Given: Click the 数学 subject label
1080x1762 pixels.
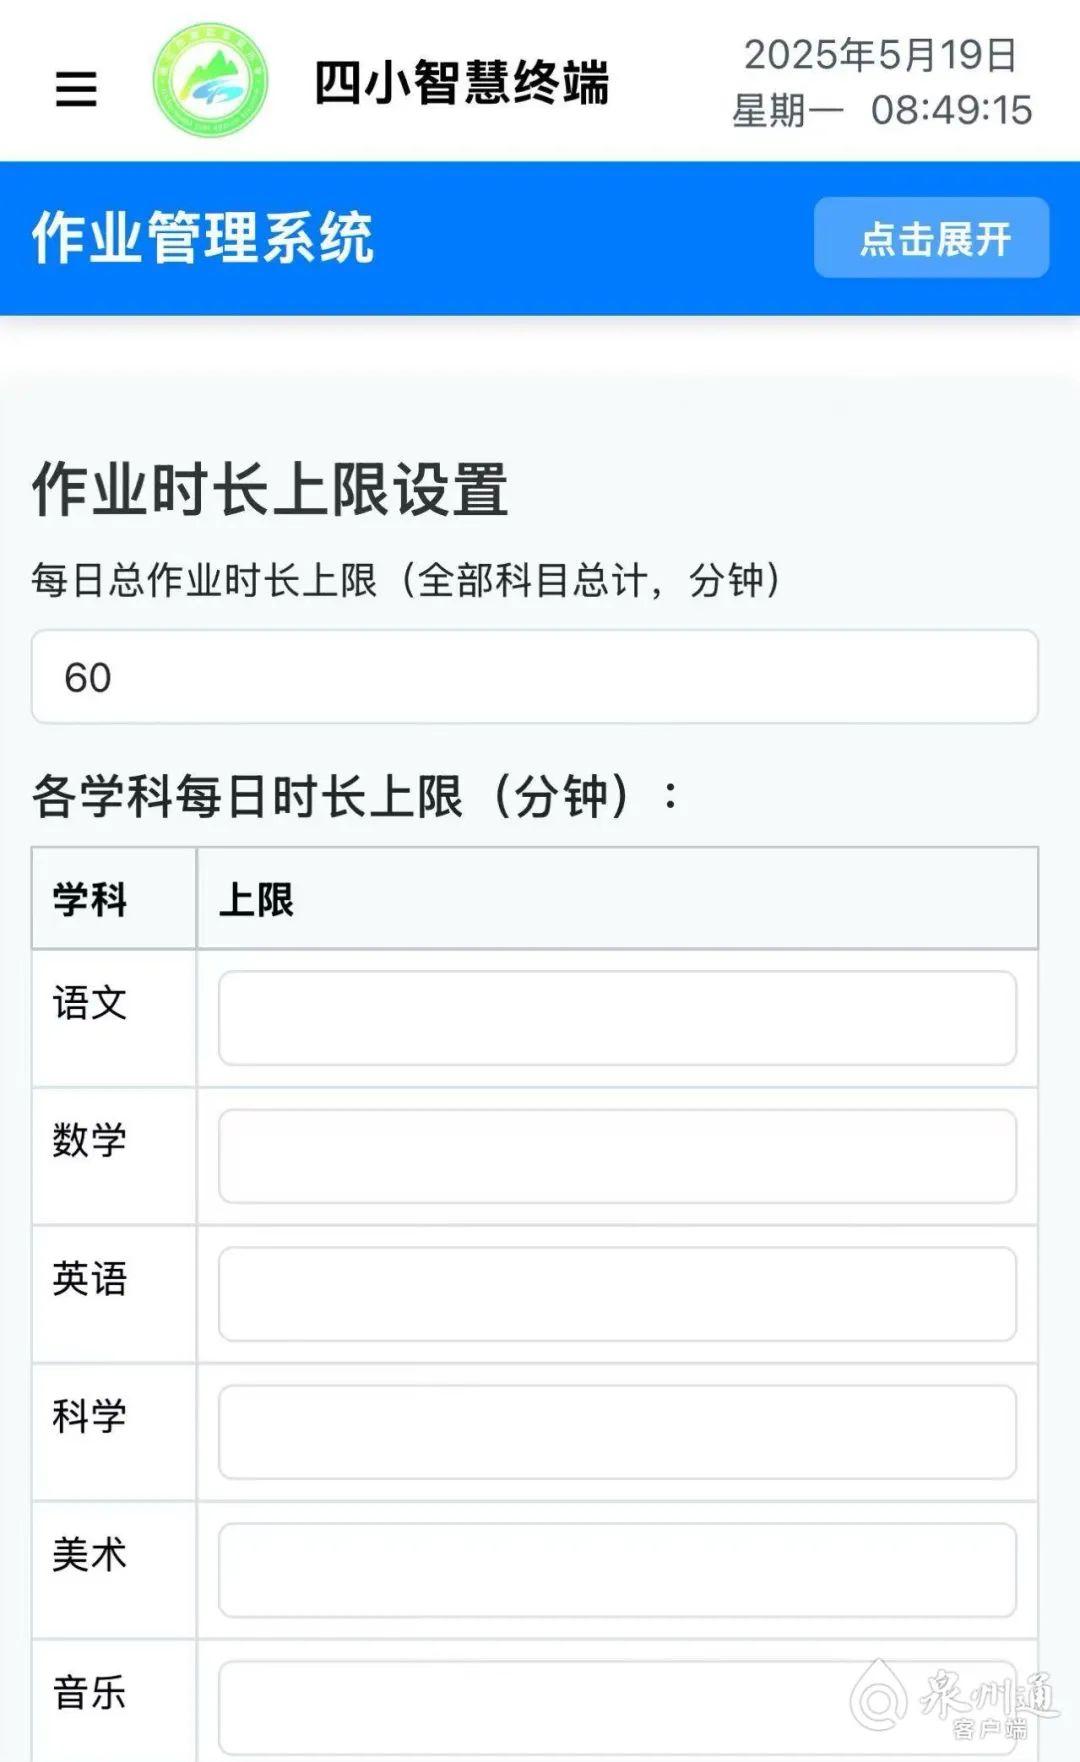Looking at the screenshot, I should pyautogui.click(x=90, y=1140).
